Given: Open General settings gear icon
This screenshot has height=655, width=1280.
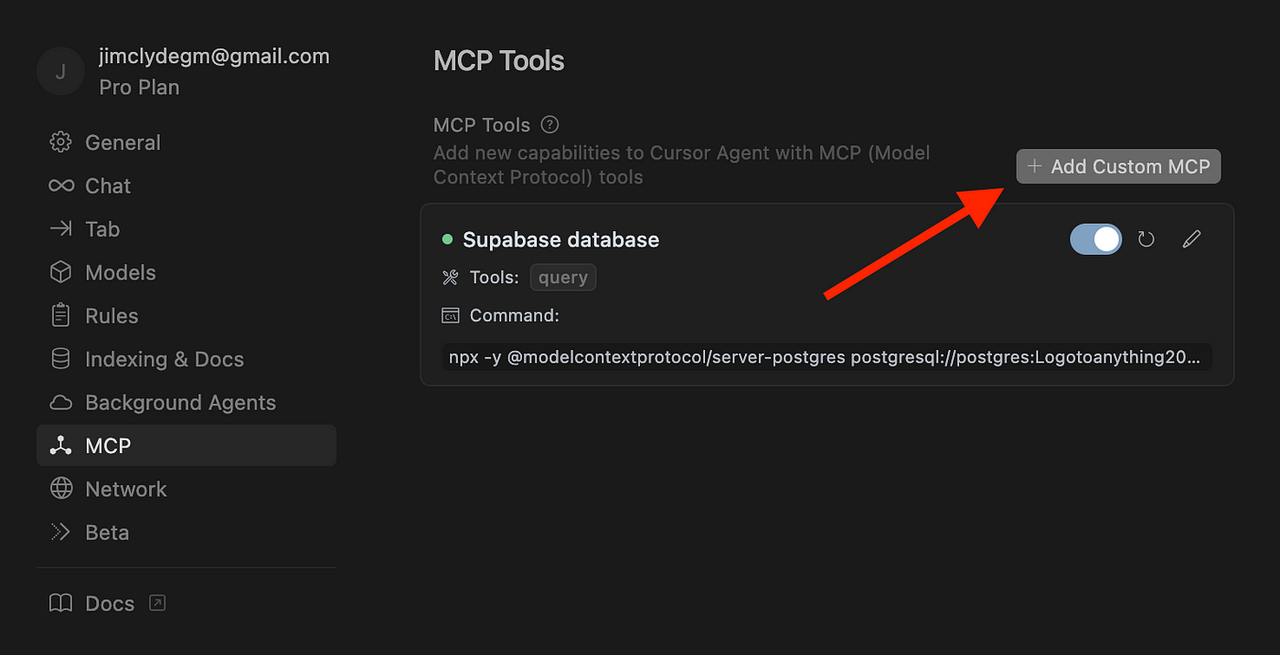Looking at the screenshot, I should (x=61, y=142).
